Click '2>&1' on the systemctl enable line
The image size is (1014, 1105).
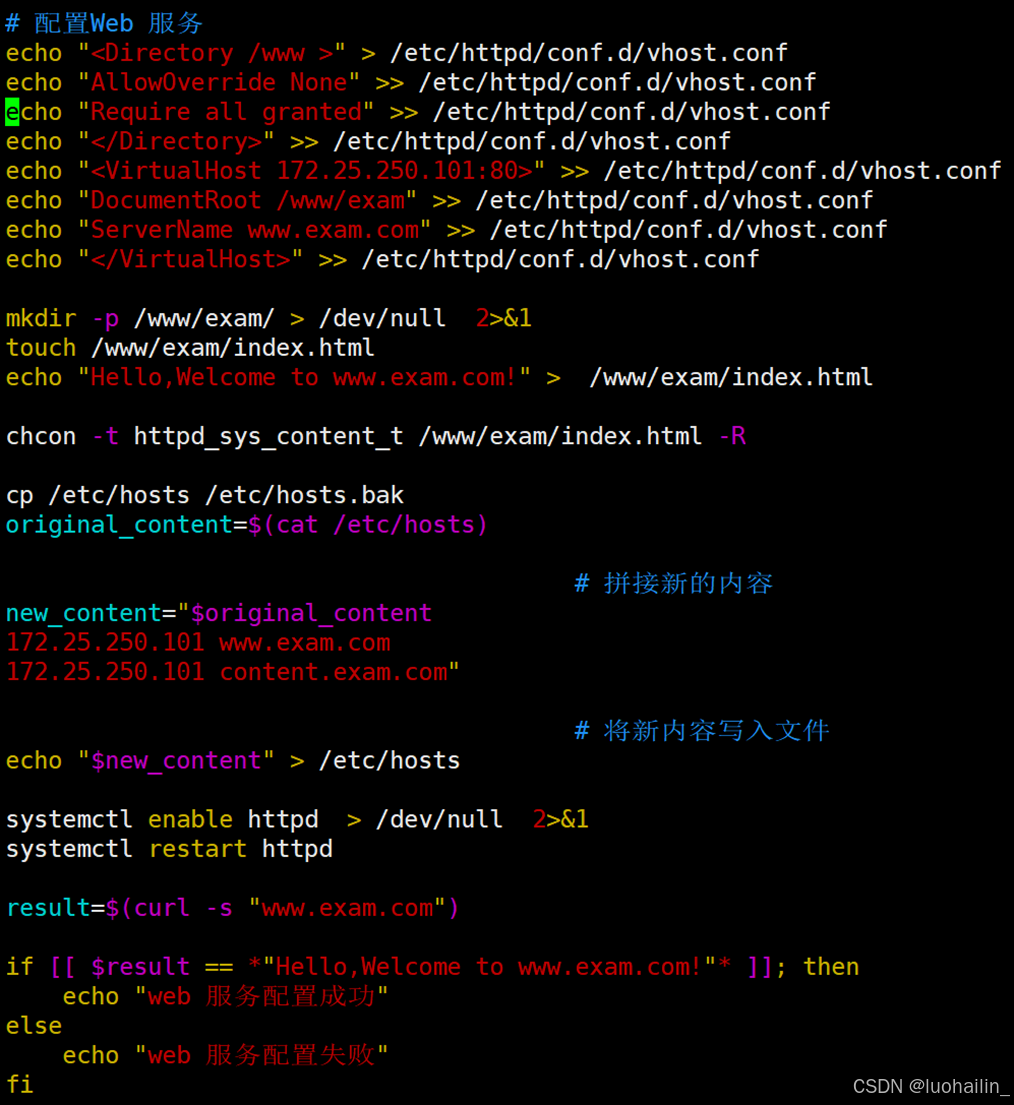tap(560, 820)
